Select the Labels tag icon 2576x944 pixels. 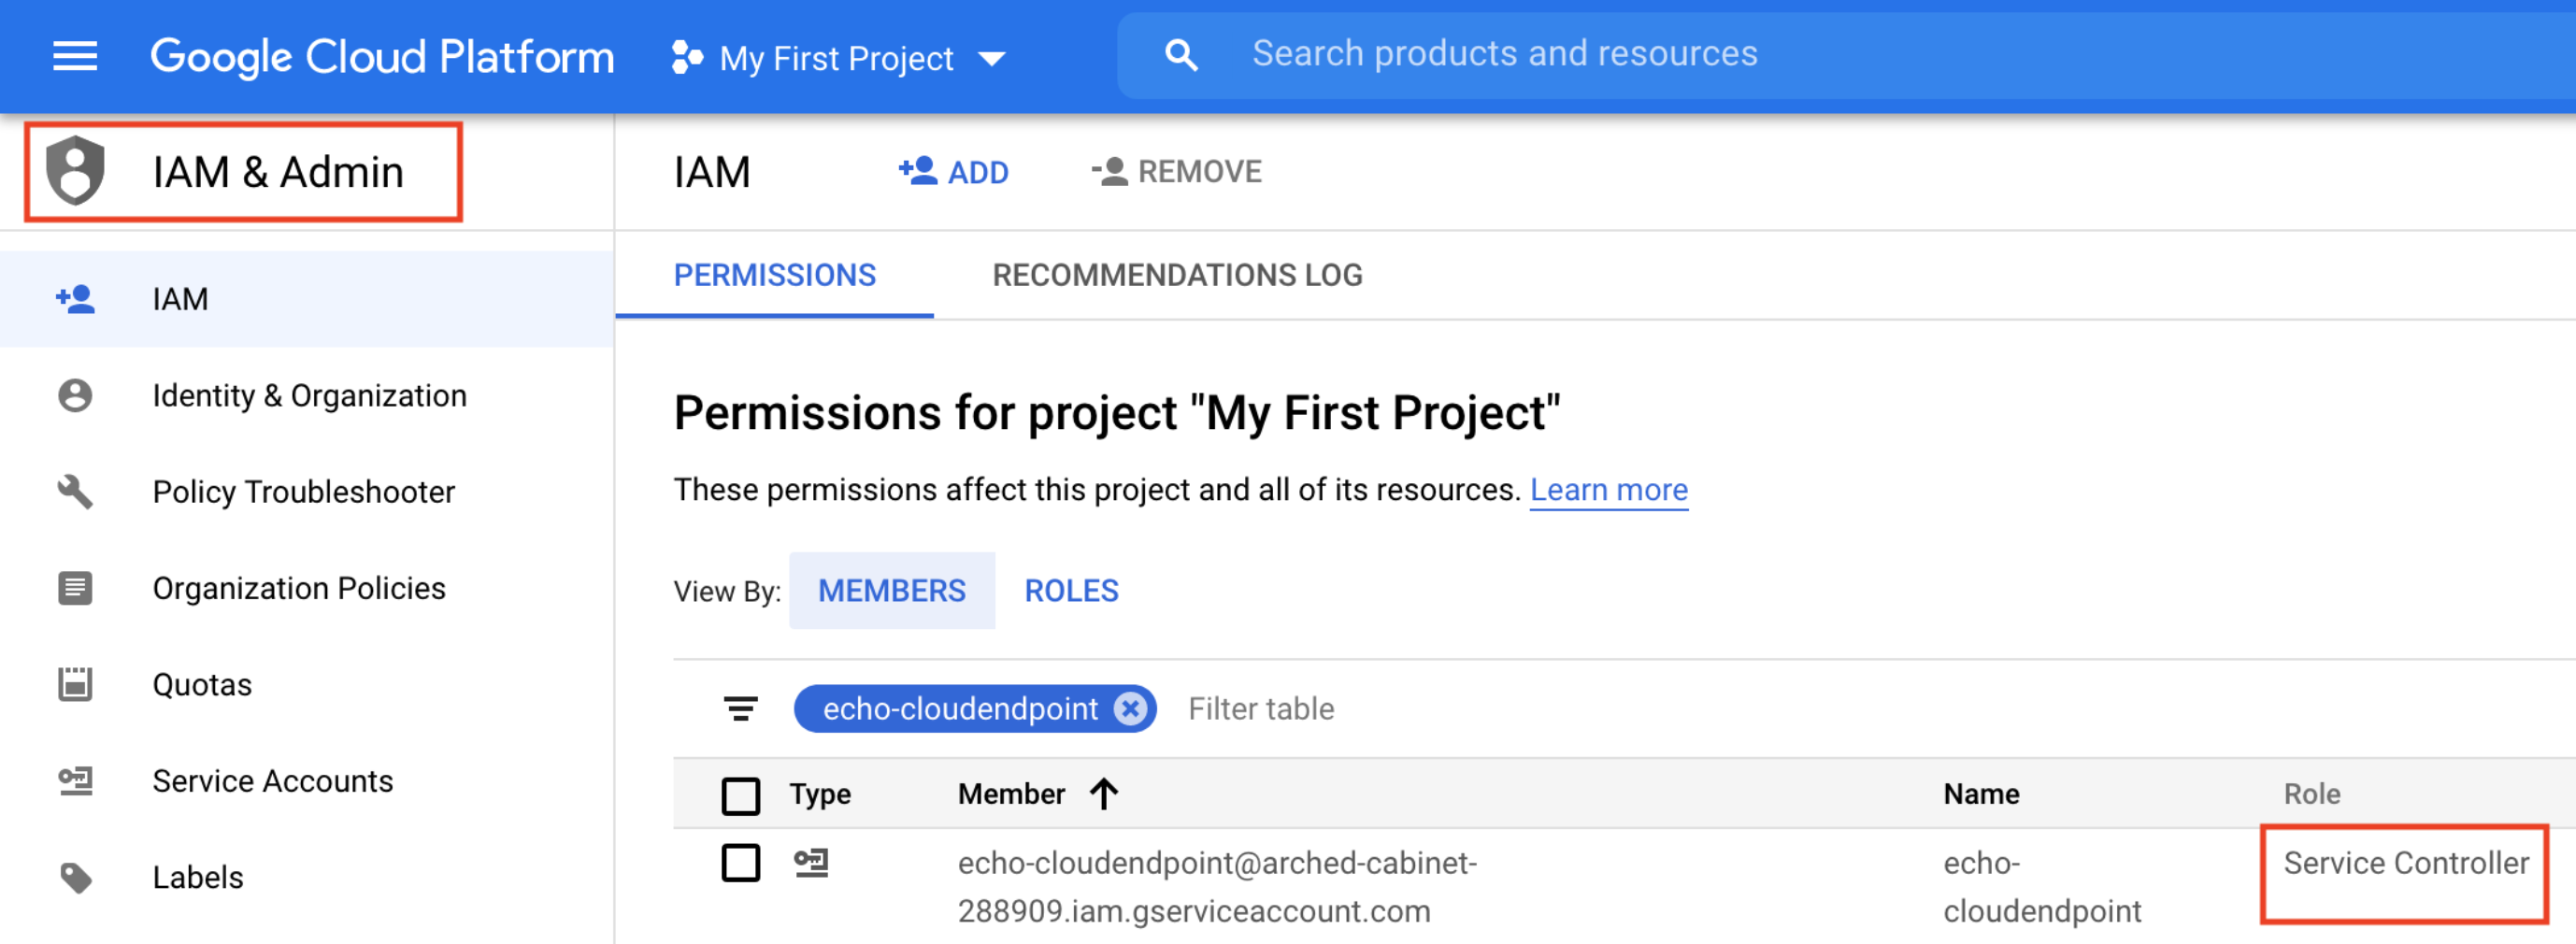(75, 877)
